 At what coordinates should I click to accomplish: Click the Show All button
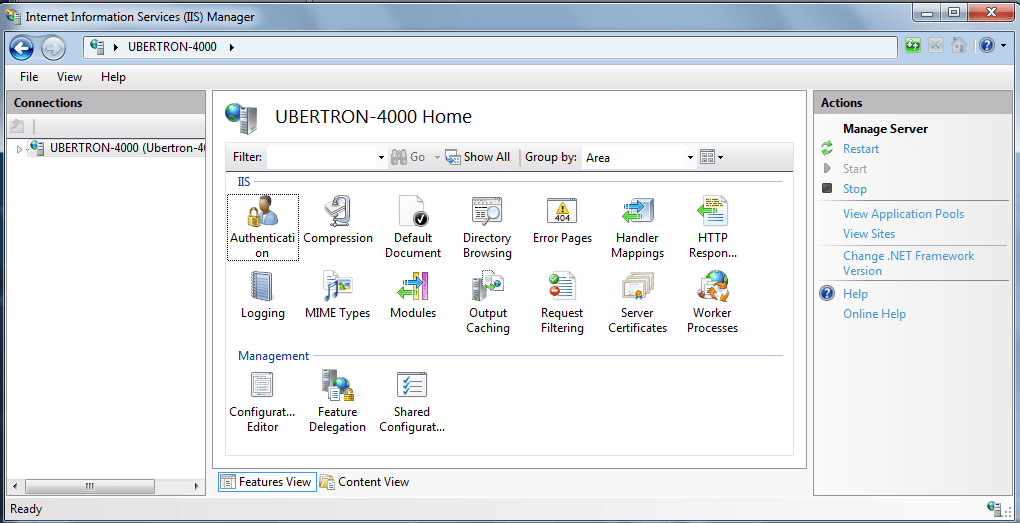[477, 157]
